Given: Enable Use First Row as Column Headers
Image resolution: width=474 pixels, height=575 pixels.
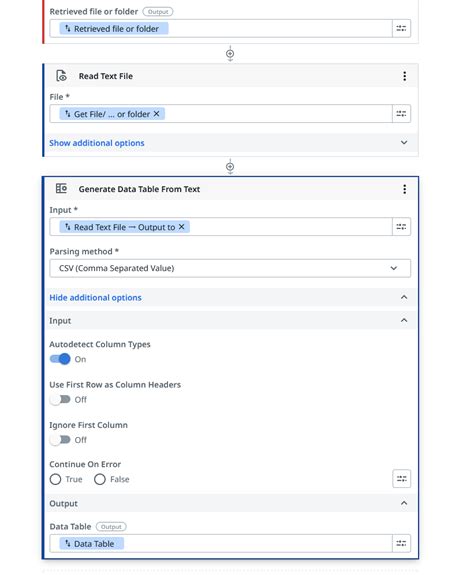Looking at the screenshot, I should point(60,399).
